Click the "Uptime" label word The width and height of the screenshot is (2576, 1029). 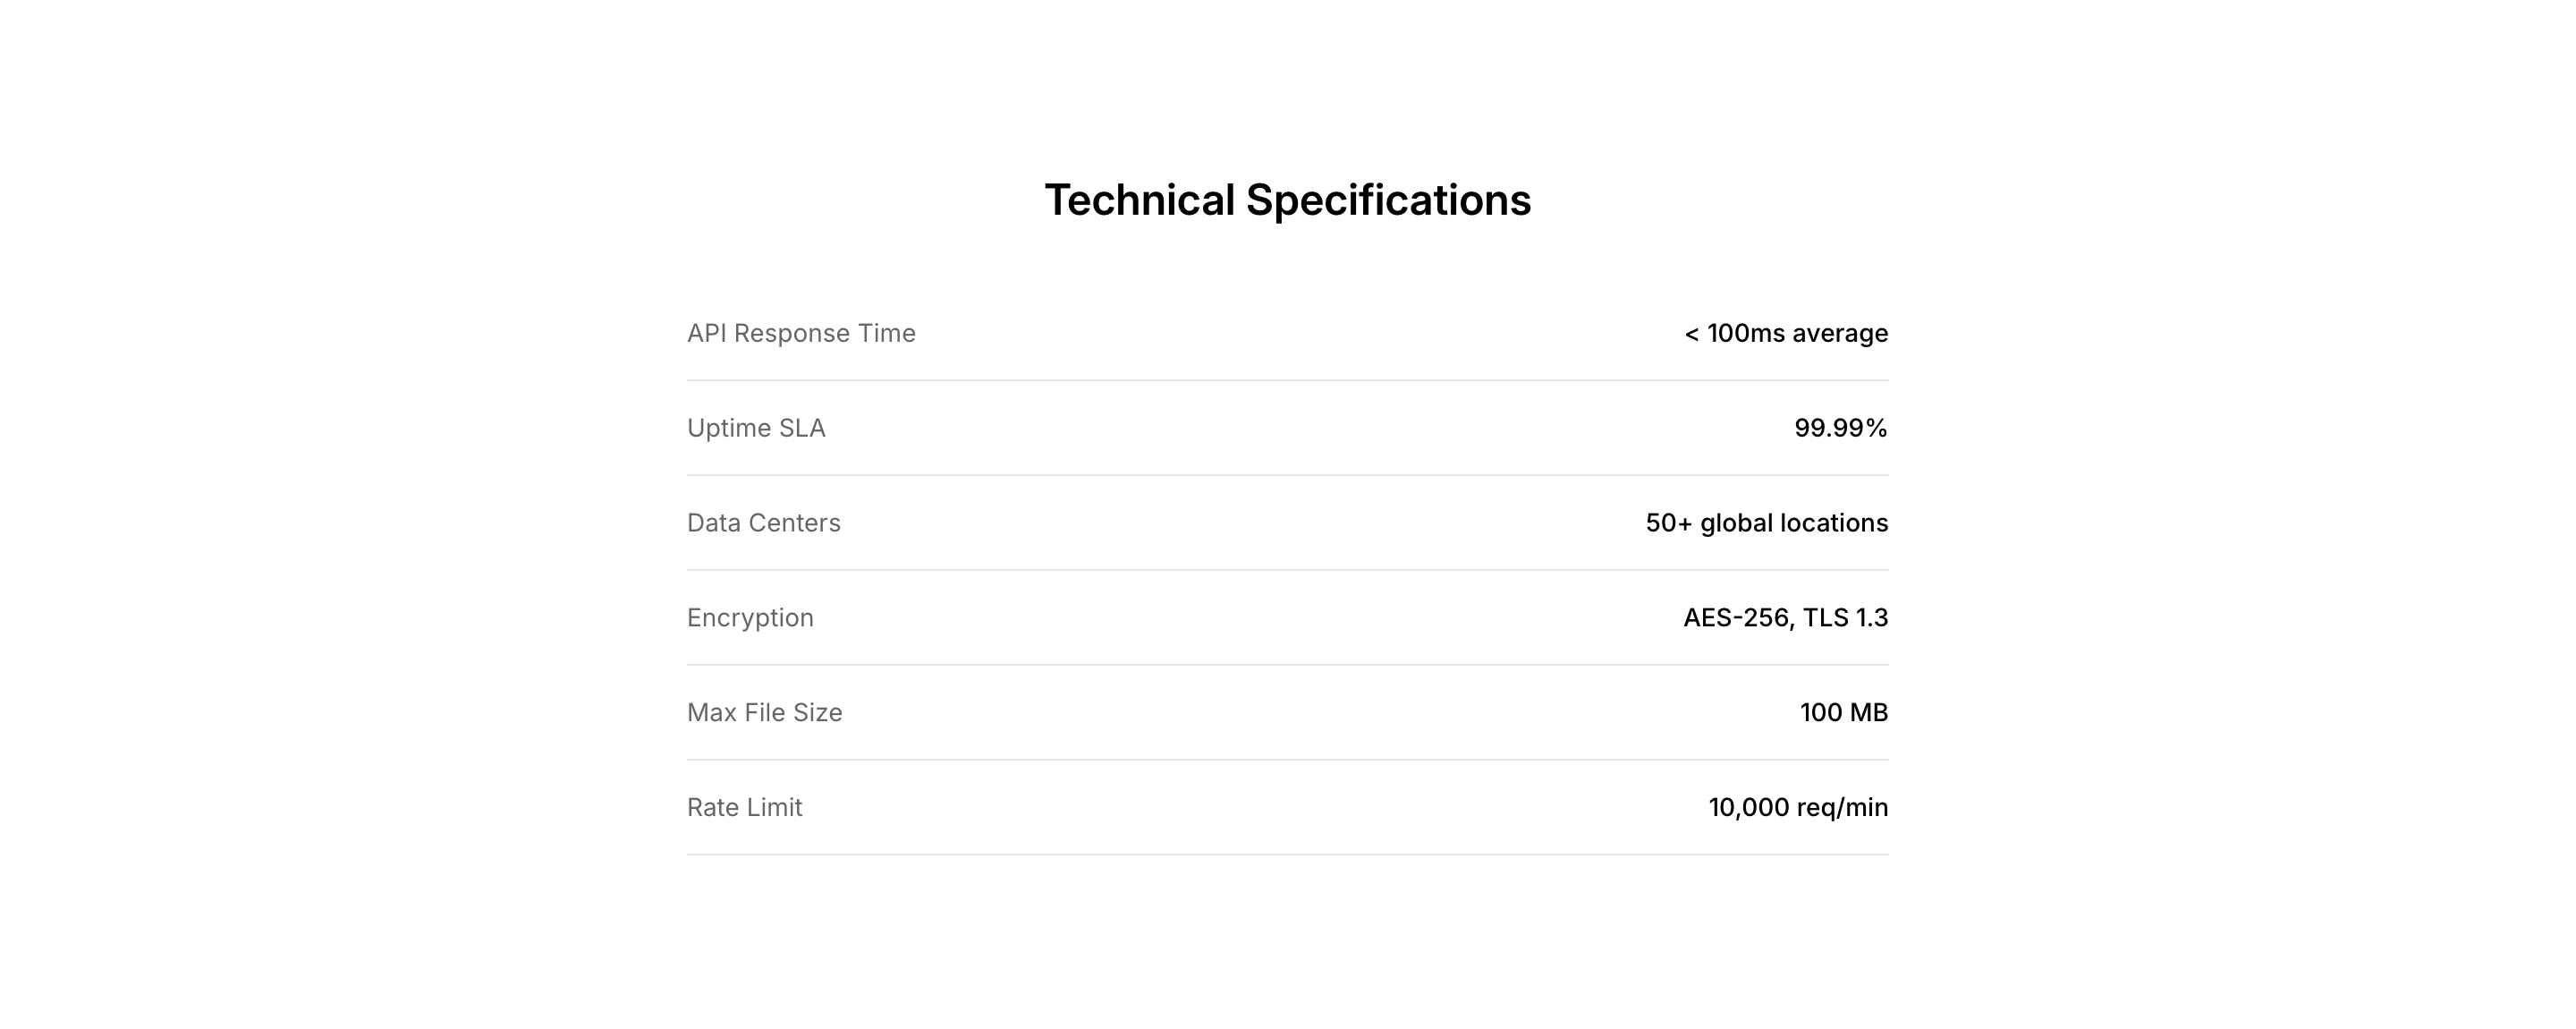(x=728, y=428)
